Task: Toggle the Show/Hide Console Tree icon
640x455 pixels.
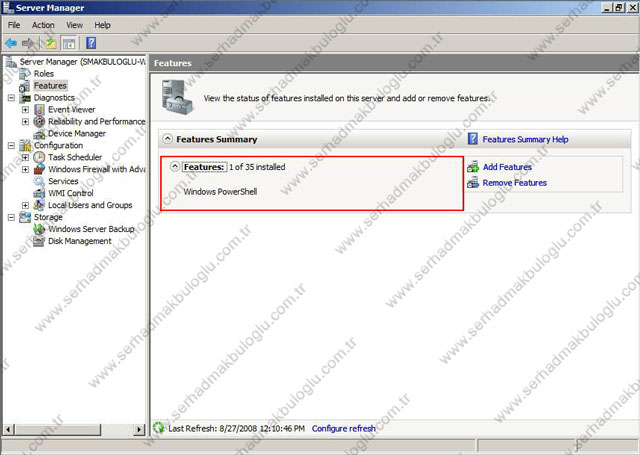Action: (69, 43)
